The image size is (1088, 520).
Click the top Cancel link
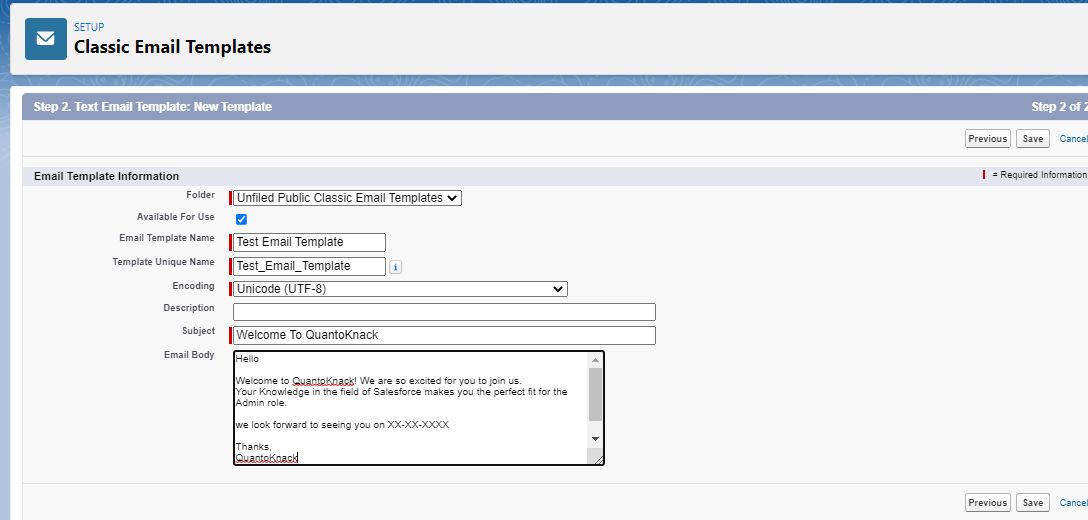pos(1073,139)
